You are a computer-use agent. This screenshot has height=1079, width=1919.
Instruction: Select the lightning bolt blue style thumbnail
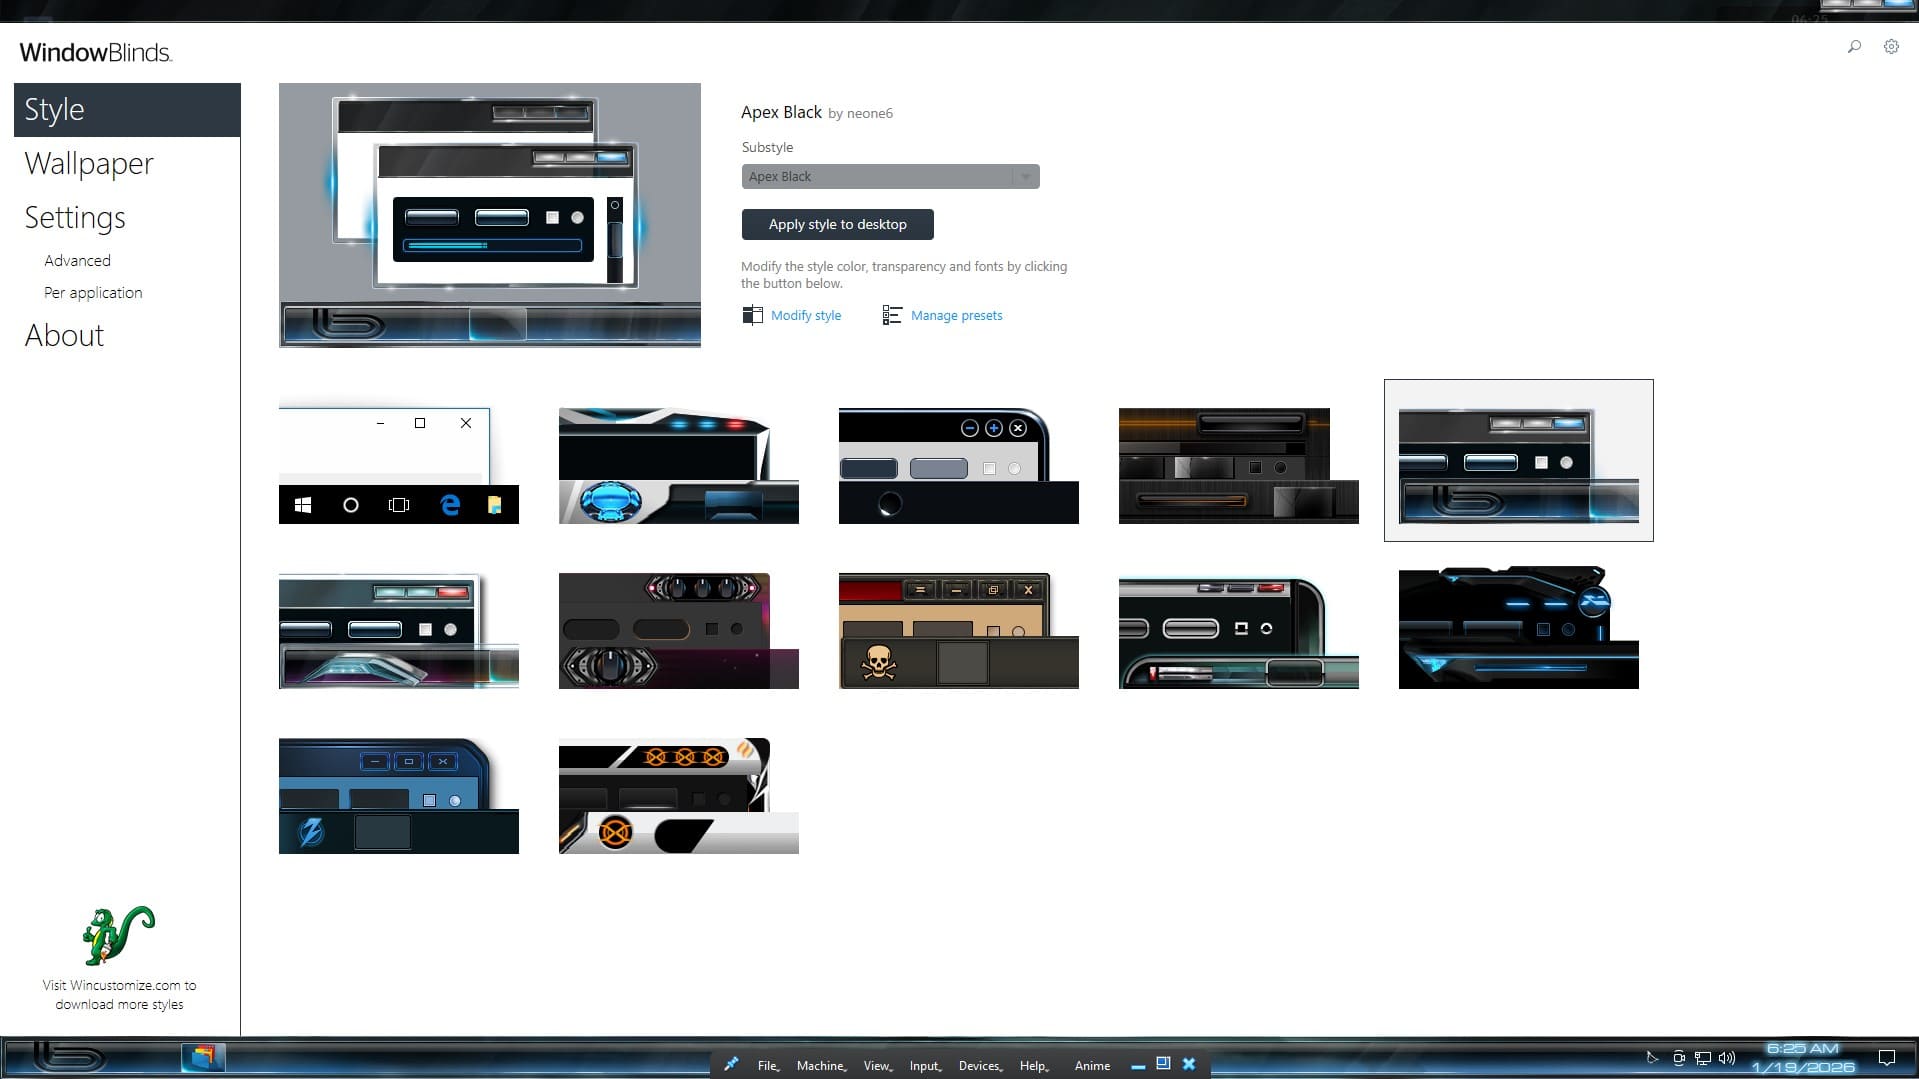point(399,796)
